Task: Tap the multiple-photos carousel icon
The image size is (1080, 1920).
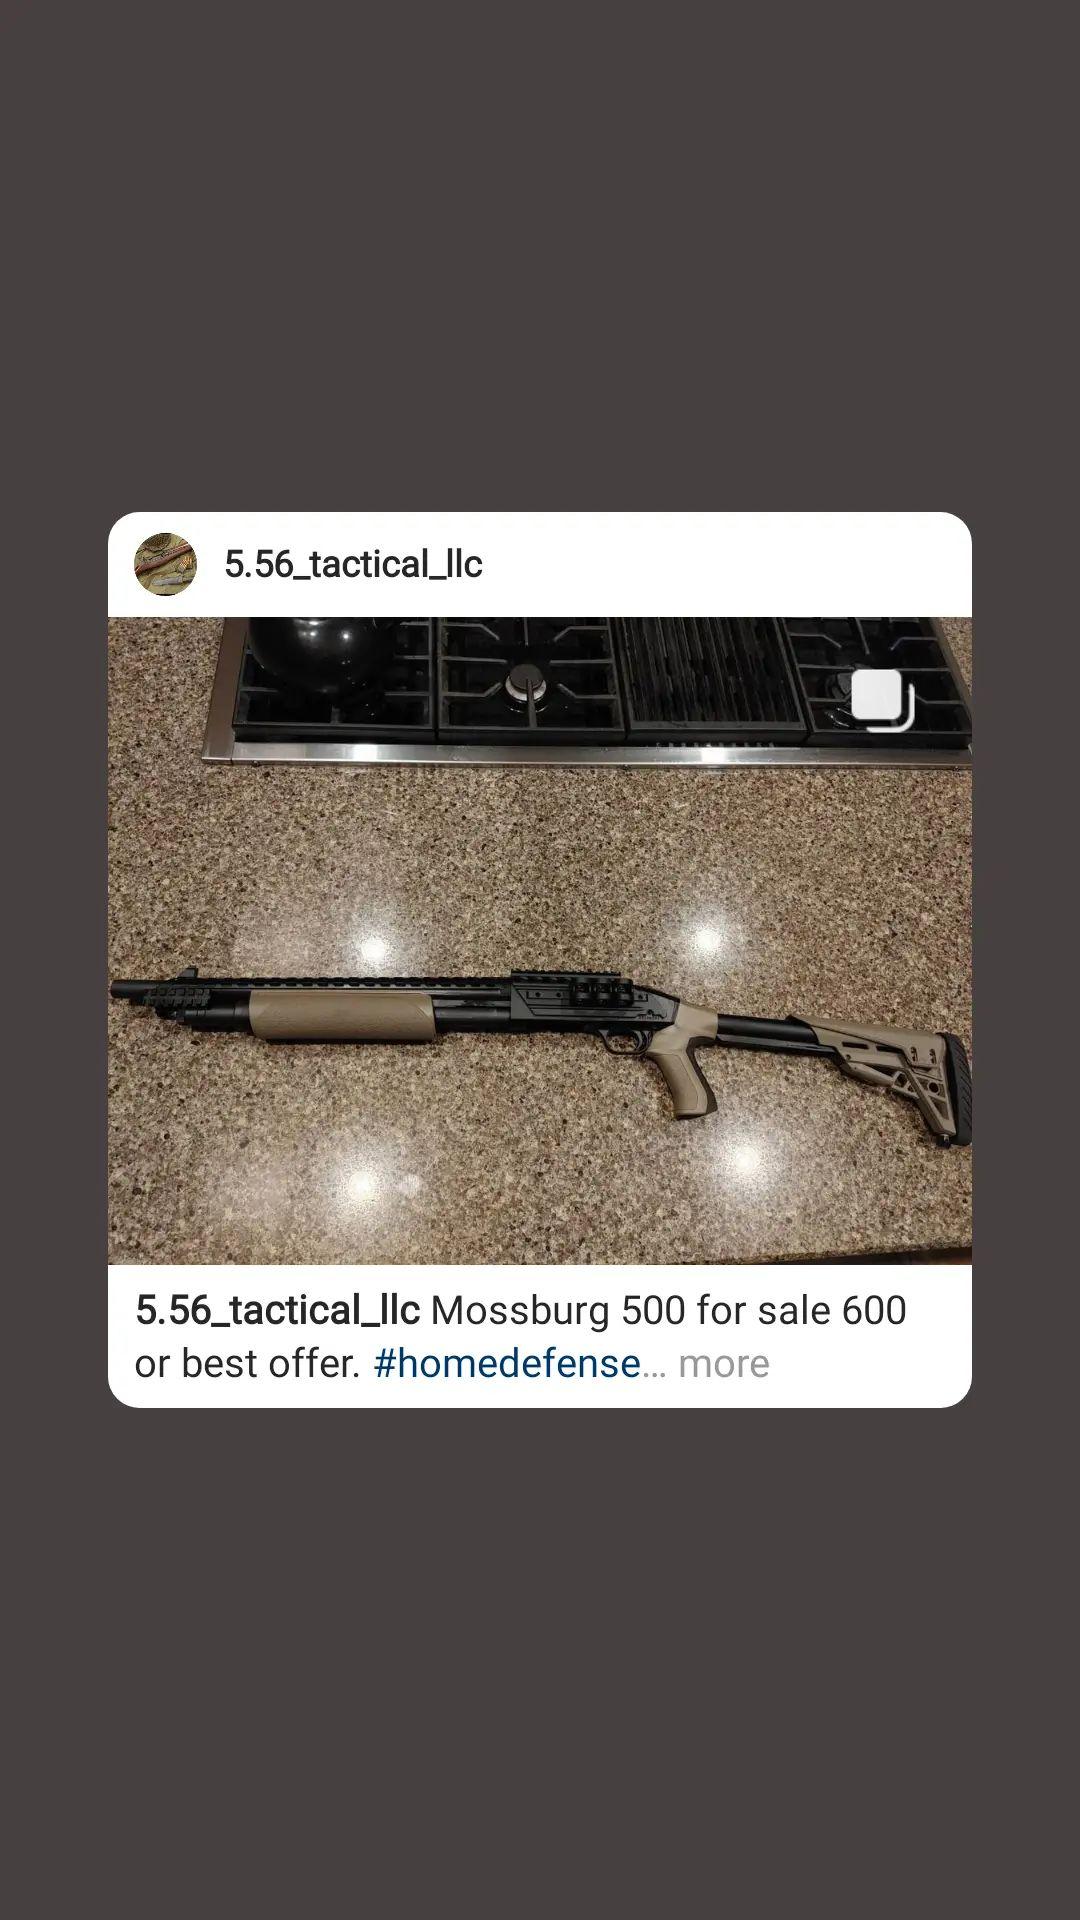Action: (x=882, y=700)
